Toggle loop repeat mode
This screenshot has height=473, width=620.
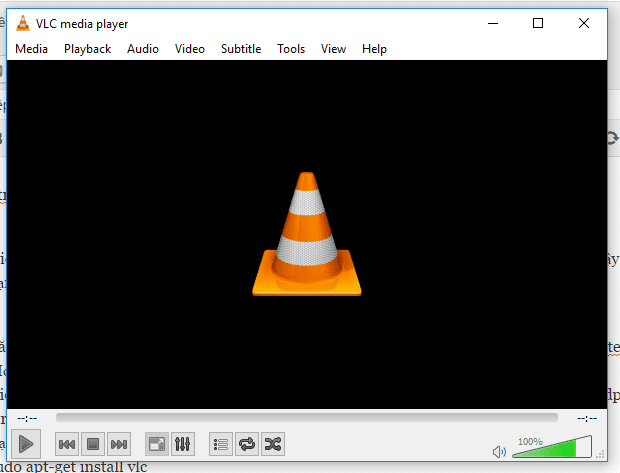pos(247,443)
